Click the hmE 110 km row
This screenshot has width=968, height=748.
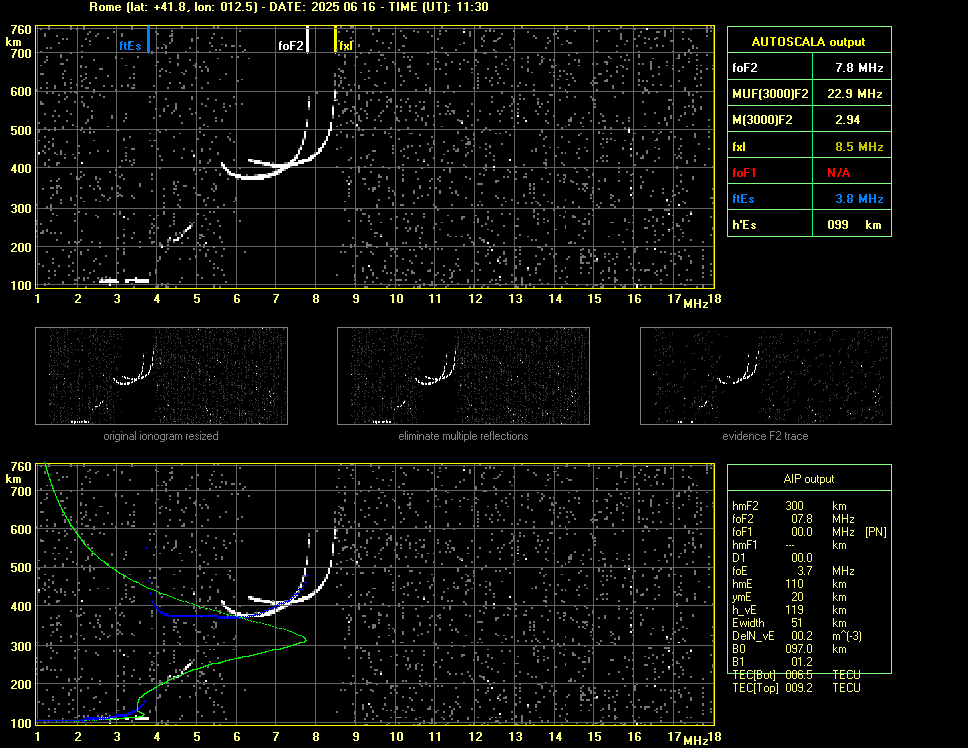(x=790, y=584)
